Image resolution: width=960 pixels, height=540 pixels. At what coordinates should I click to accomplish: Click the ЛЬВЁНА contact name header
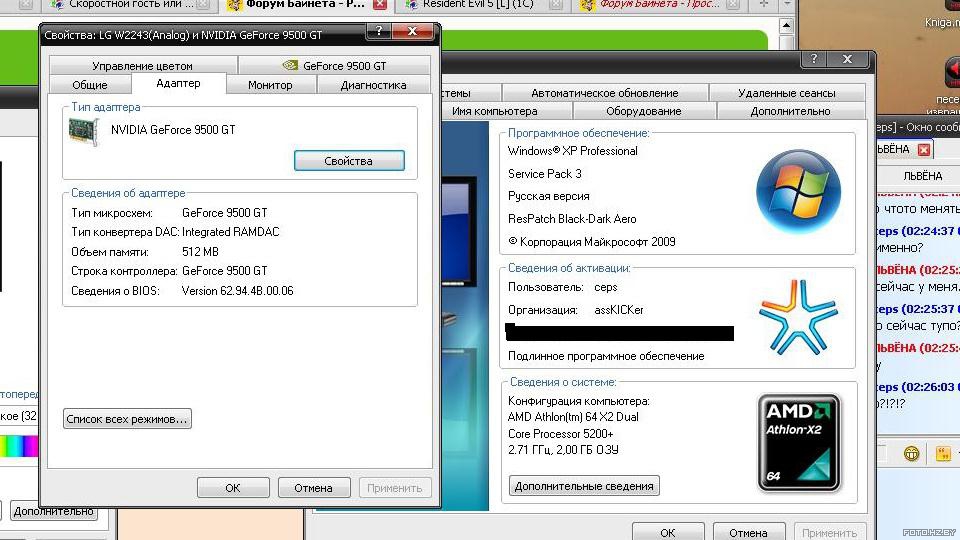coord(923,176)
